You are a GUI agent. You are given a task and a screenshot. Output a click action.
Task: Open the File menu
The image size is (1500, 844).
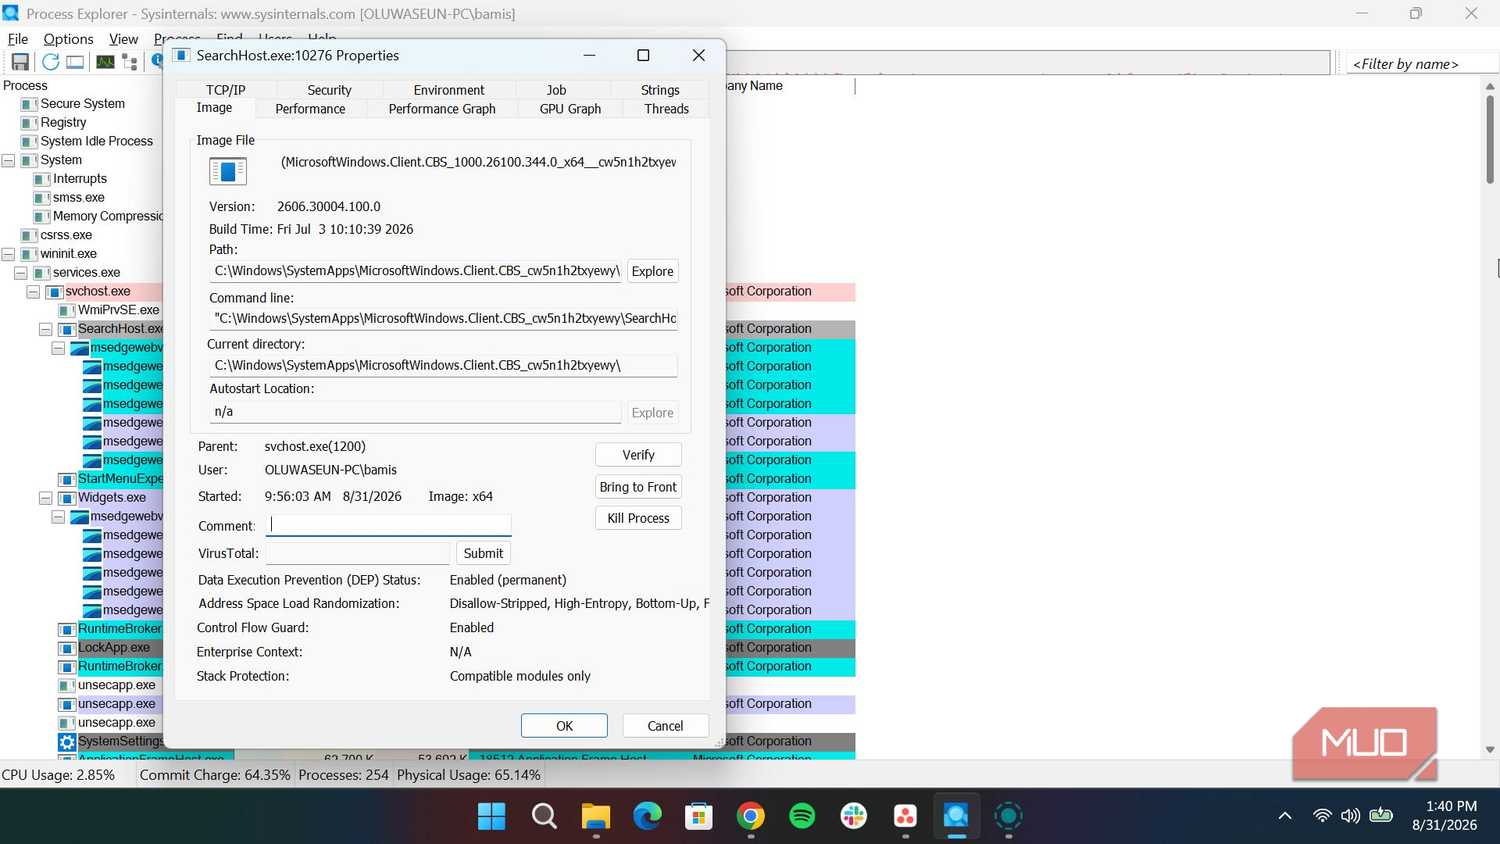point(18,39)
